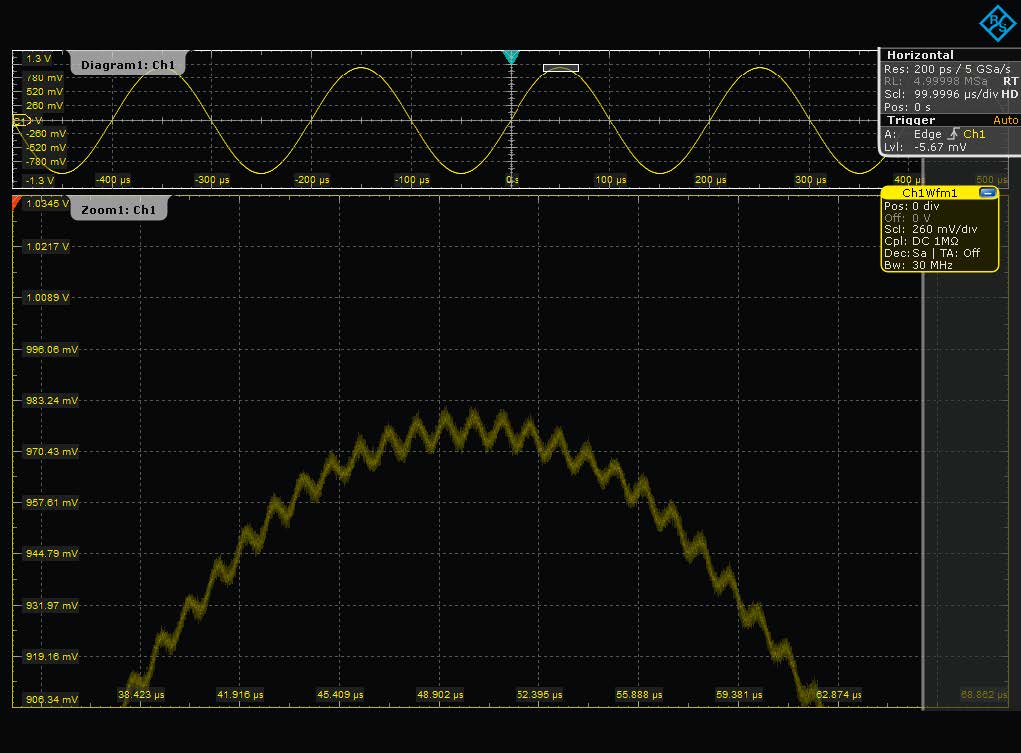
Task: Click the HD mode indicator
Action: click(1009, 94)
